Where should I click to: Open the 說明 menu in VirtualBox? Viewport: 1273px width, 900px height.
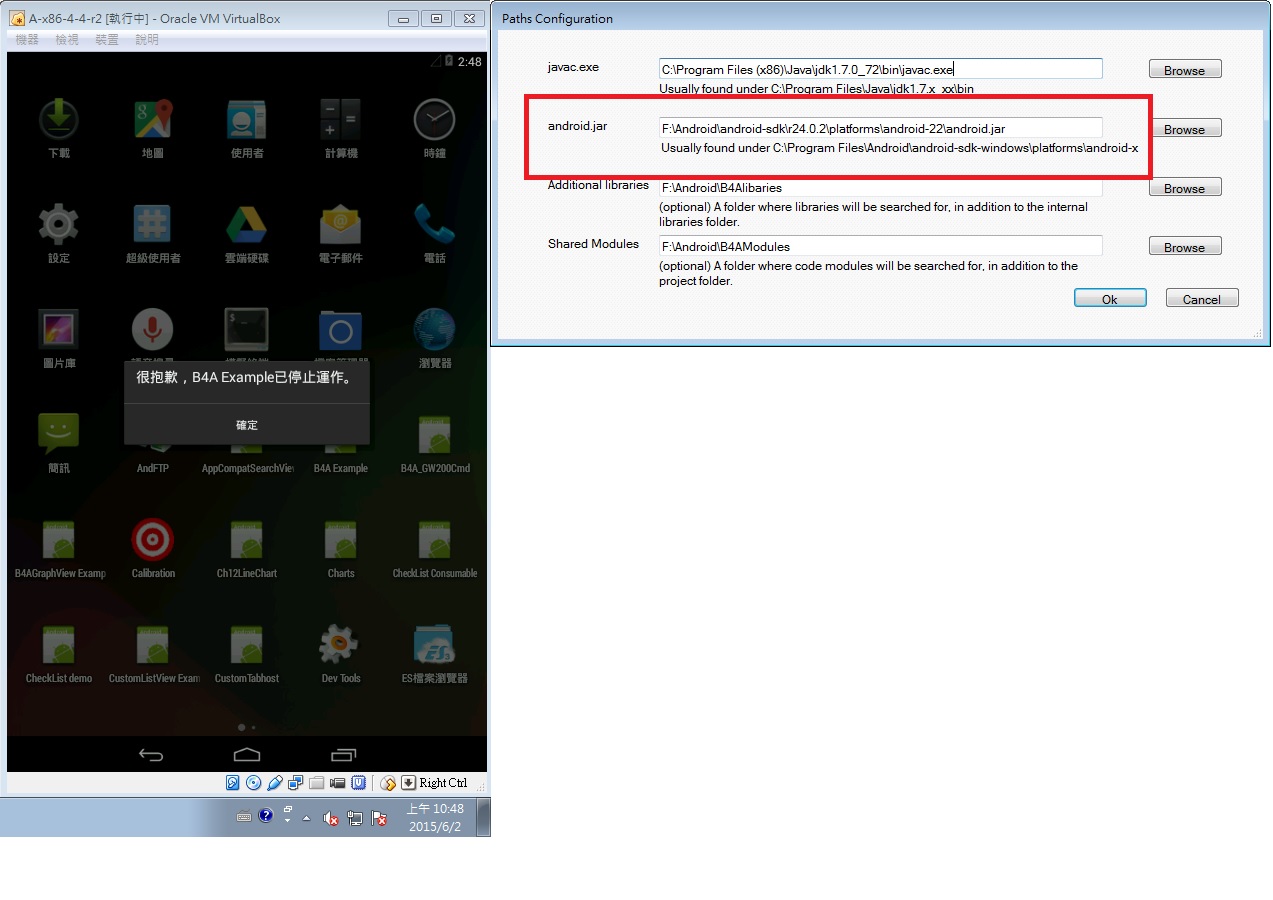click(147, 40)
